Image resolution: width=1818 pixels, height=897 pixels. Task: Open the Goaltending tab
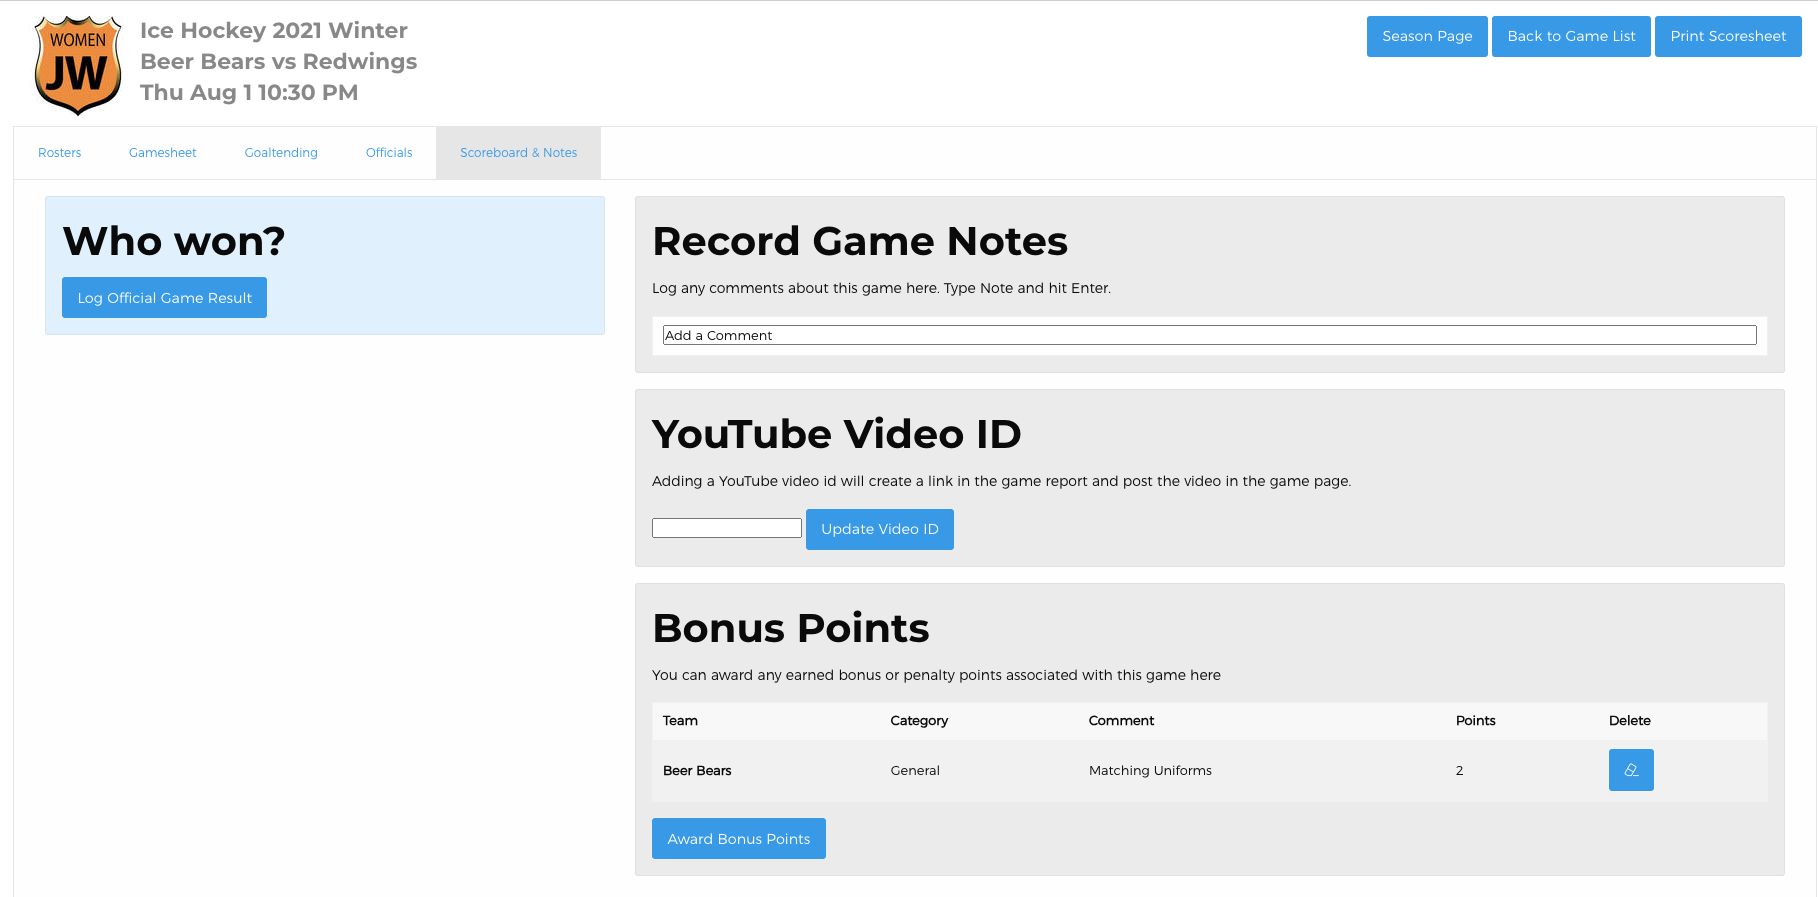pos(281,153)
